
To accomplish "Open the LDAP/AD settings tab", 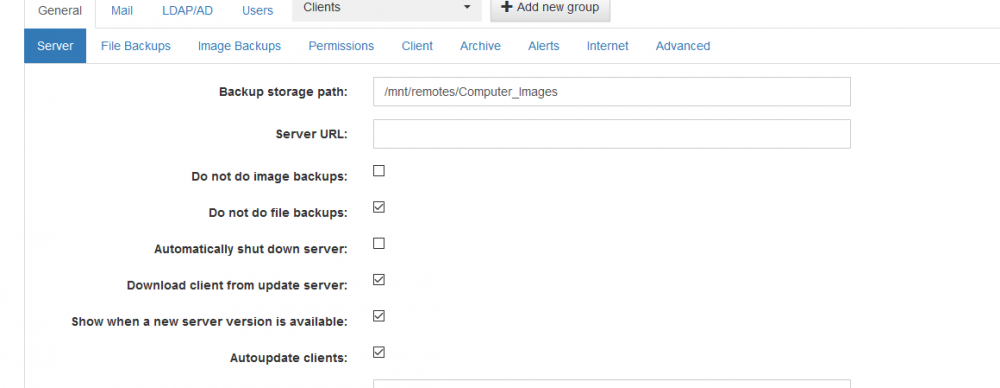I will point(187,11).
